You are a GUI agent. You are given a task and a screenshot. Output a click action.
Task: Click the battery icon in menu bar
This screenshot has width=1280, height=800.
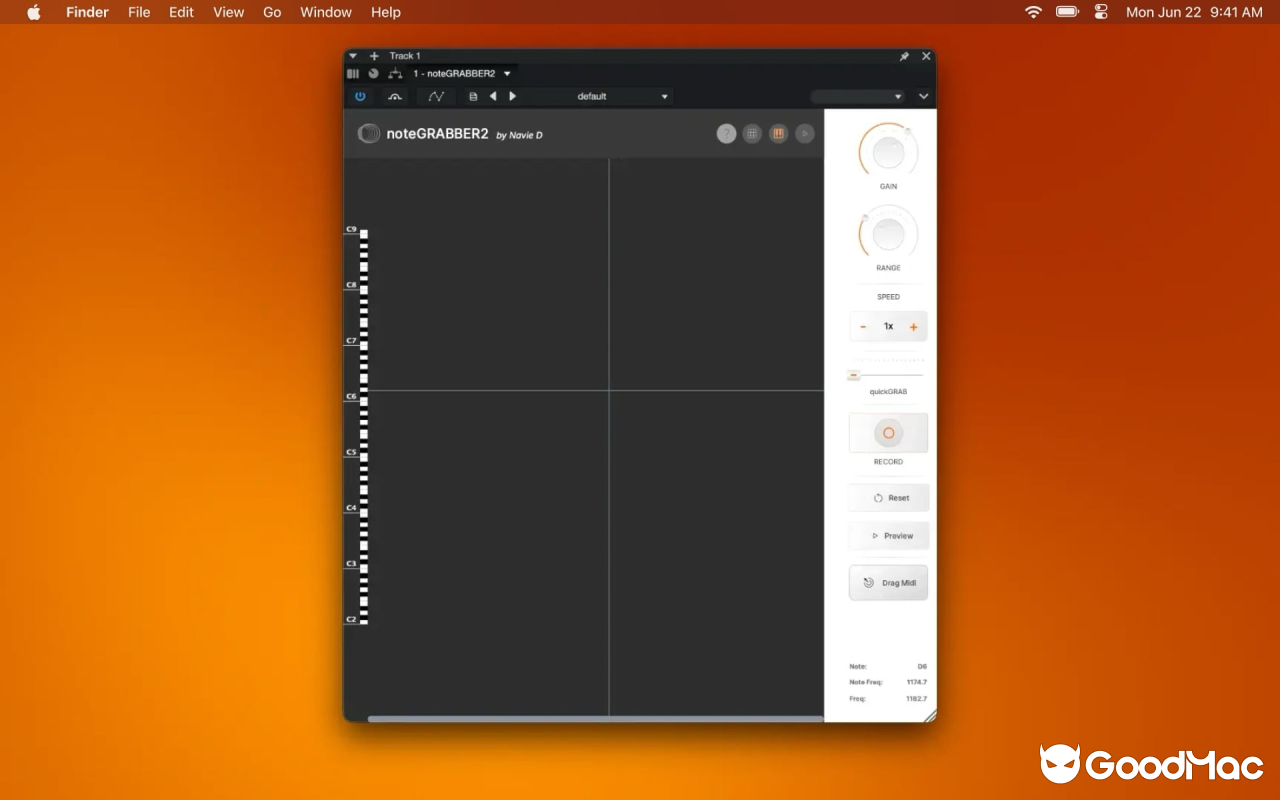click(x=1067, y=12)
